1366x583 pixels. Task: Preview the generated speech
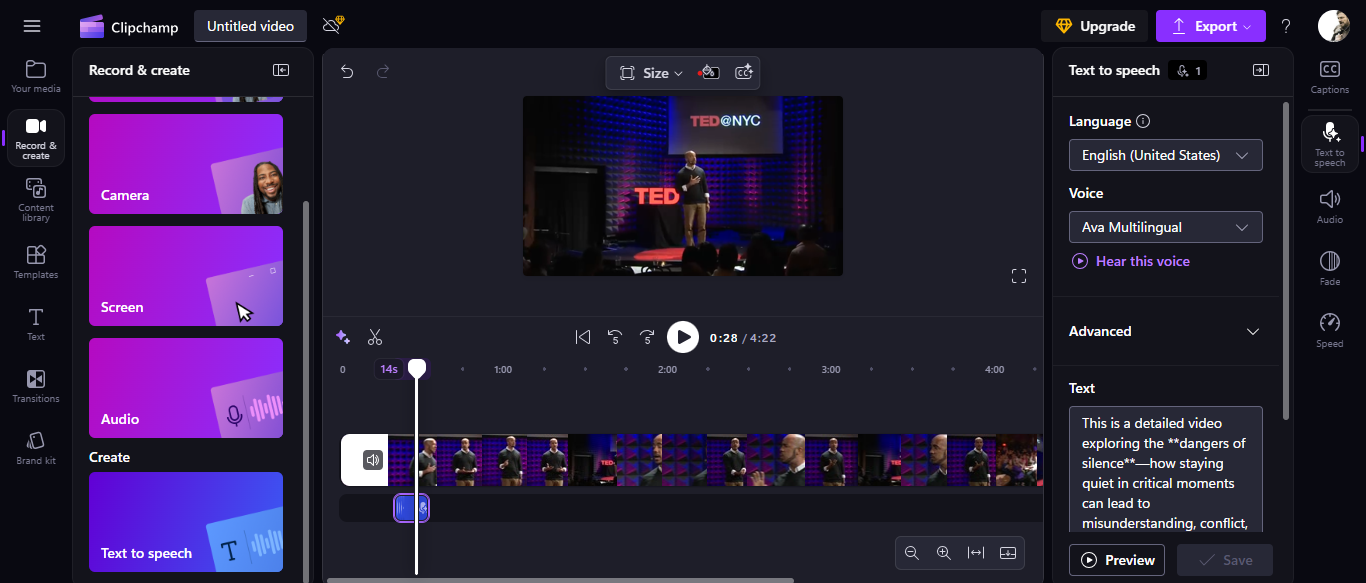[x=1116, y=560]
